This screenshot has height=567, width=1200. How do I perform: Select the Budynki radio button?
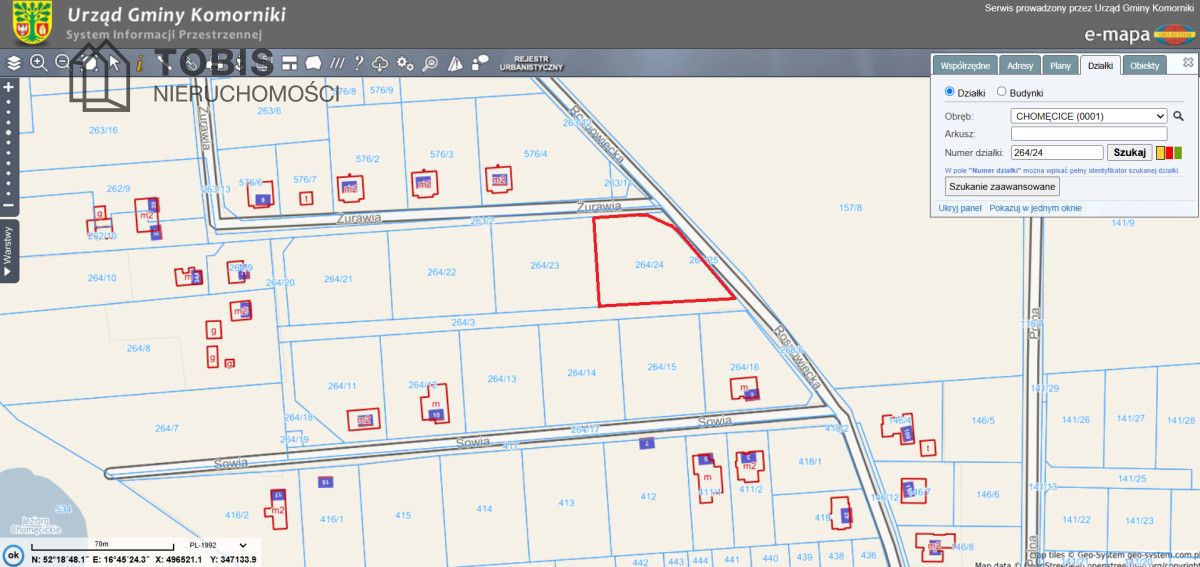pos(1001,92)
